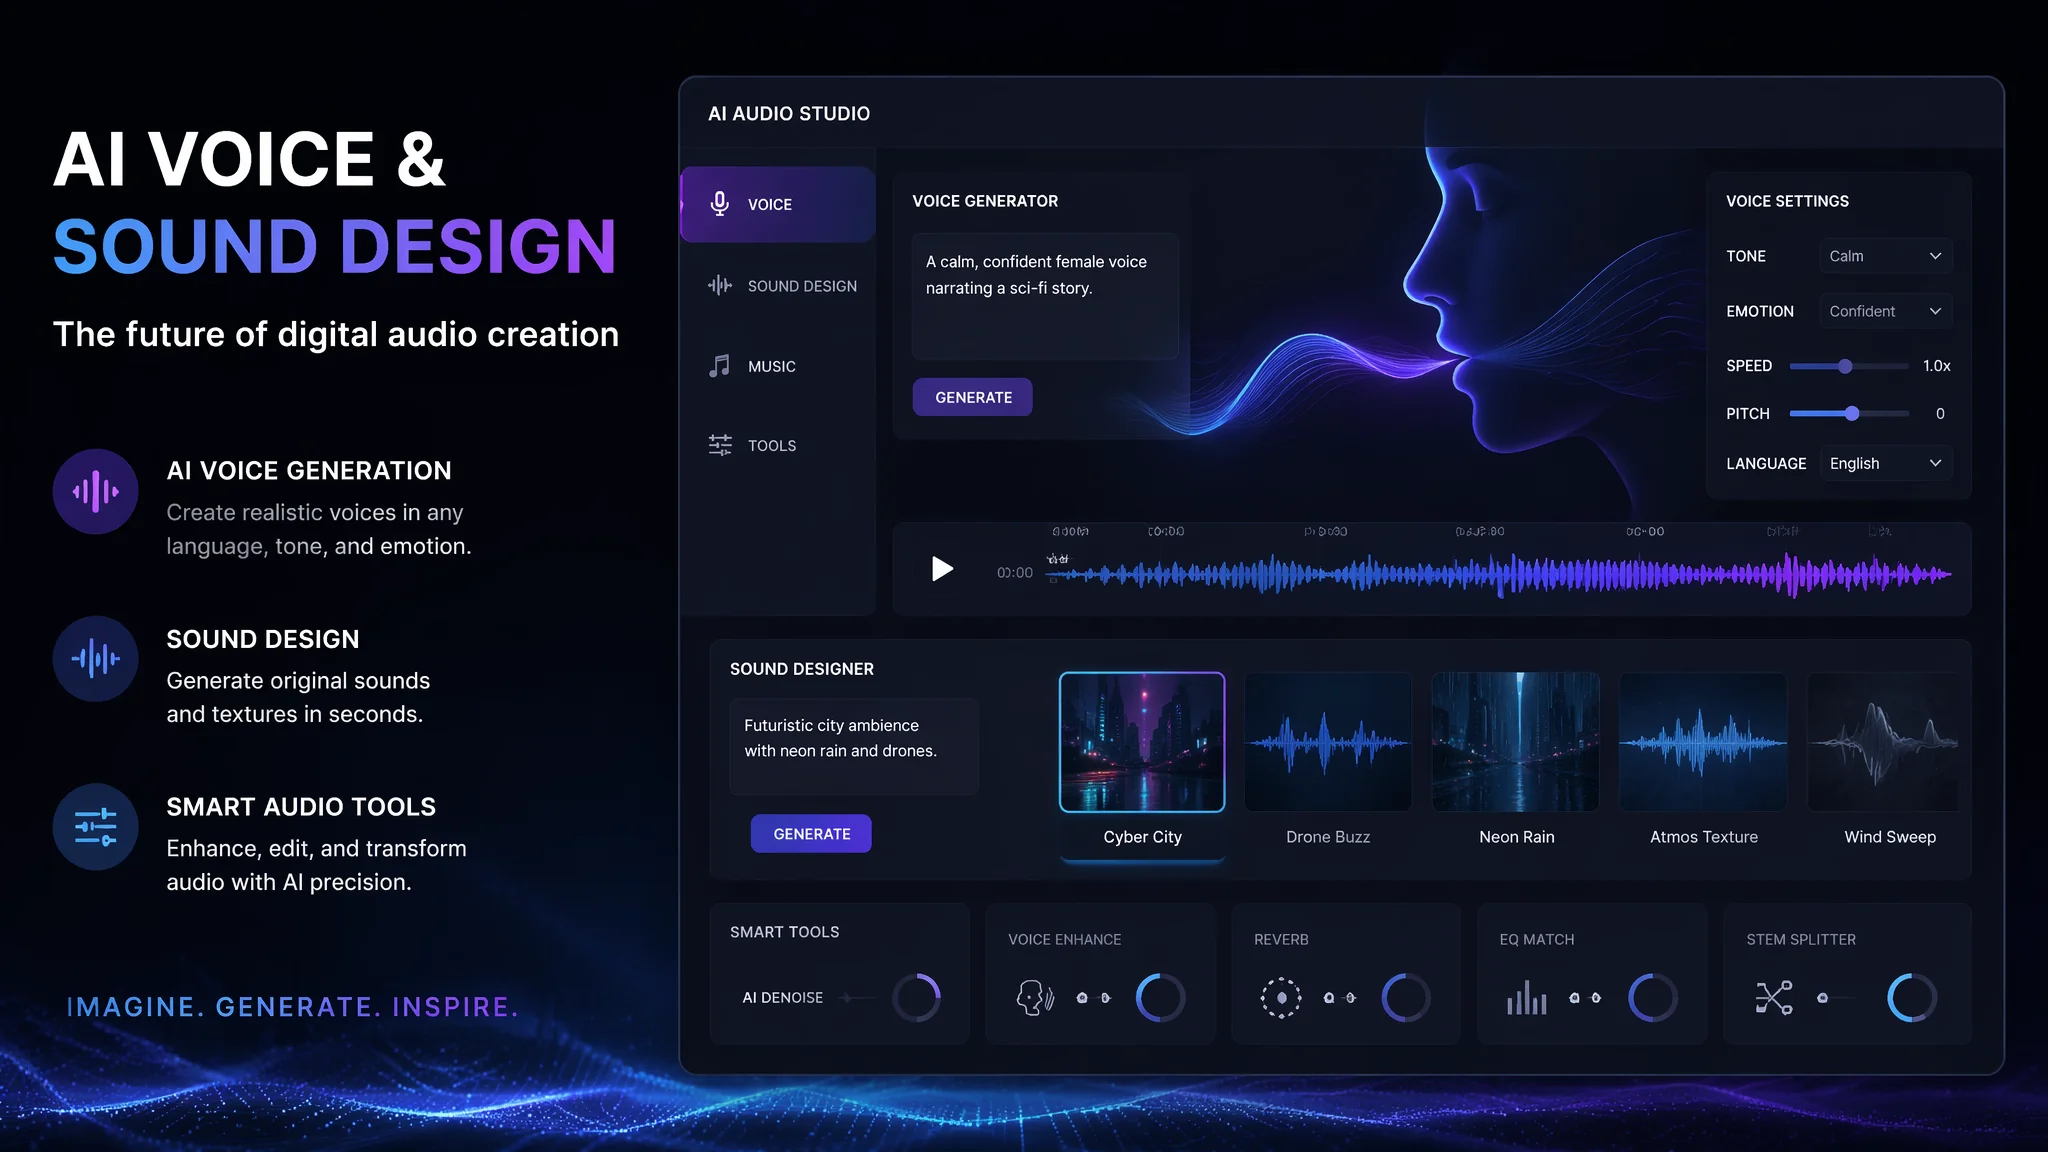Click the 'REVERB' card title
The width and height of the screenshot is (2048, 1152).
click(1281, 940)
